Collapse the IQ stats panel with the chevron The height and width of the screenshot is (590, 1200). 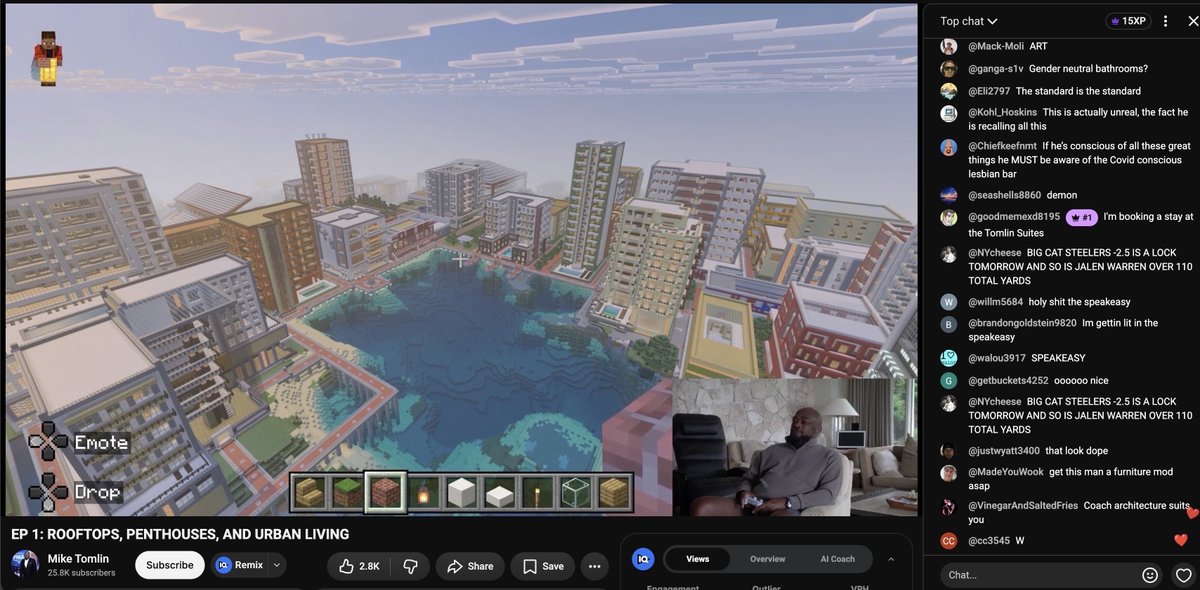891,558
